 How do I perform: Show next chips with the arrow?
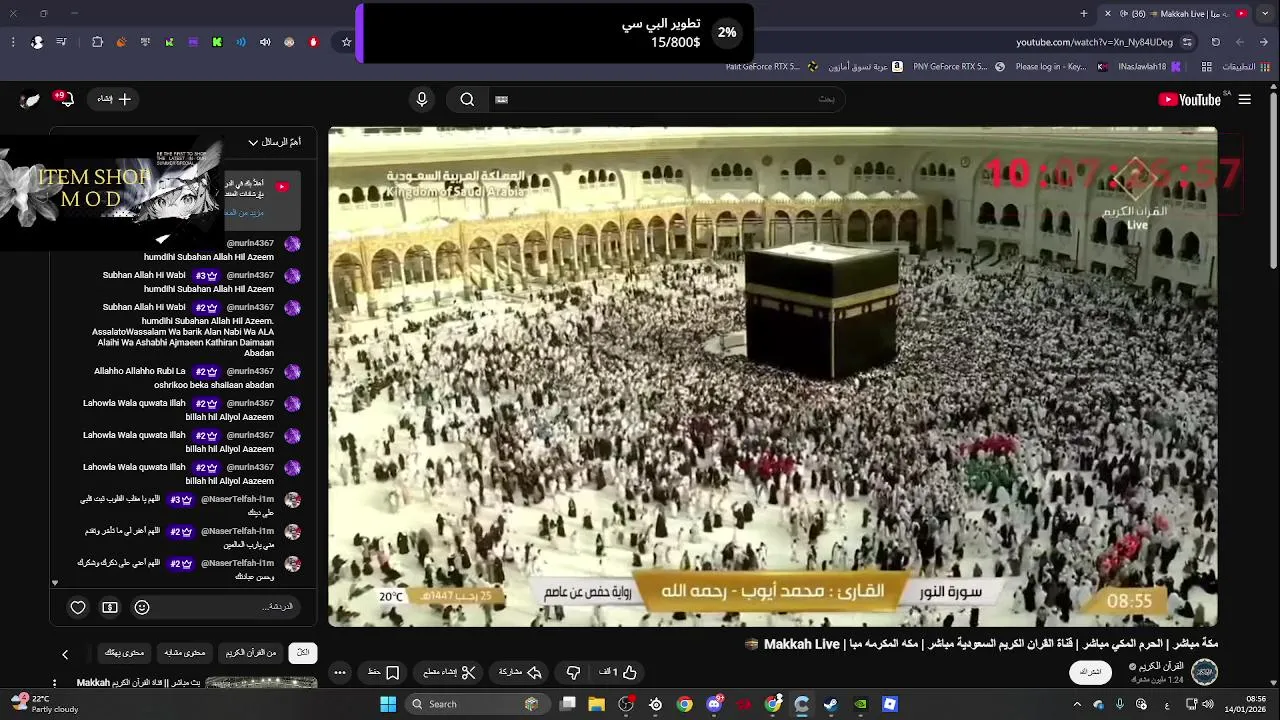(x=65, y=654)
